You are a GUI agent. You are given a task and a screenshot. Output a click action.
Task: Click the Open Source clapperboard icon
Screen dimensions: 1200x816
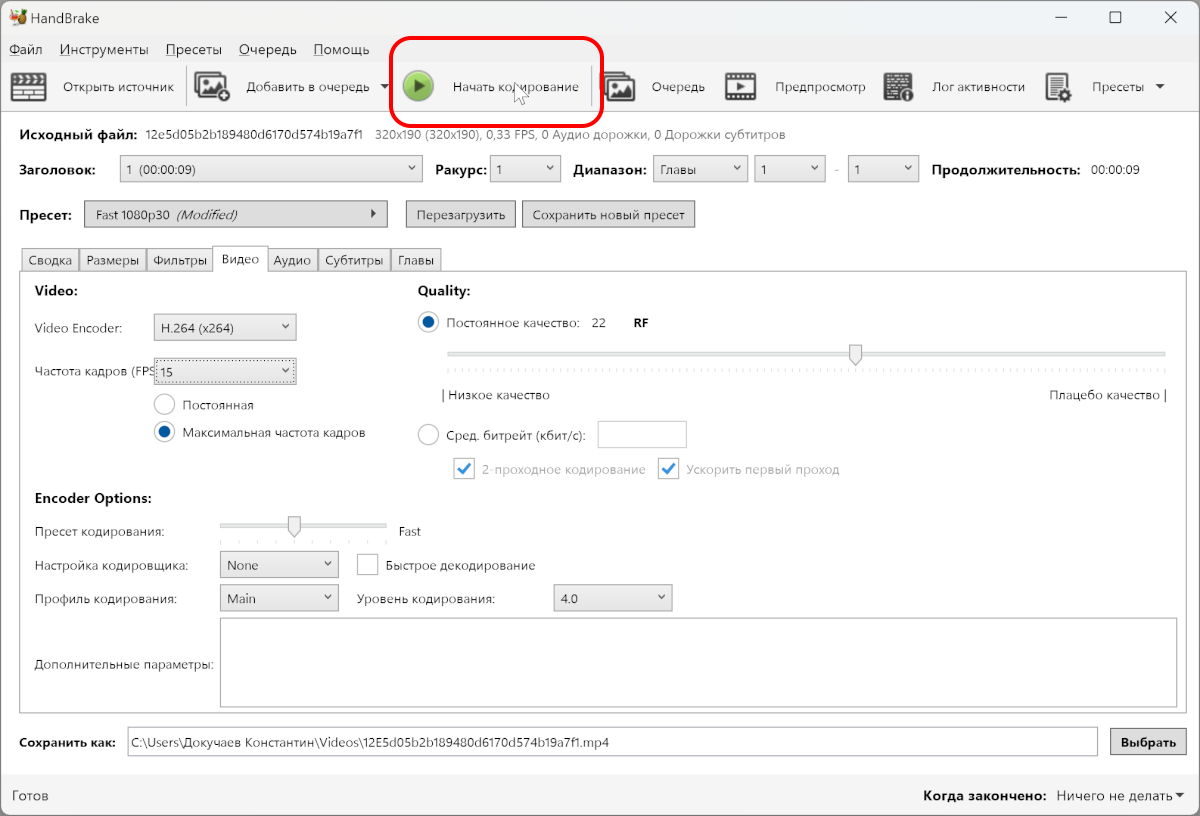pos(29,87)
